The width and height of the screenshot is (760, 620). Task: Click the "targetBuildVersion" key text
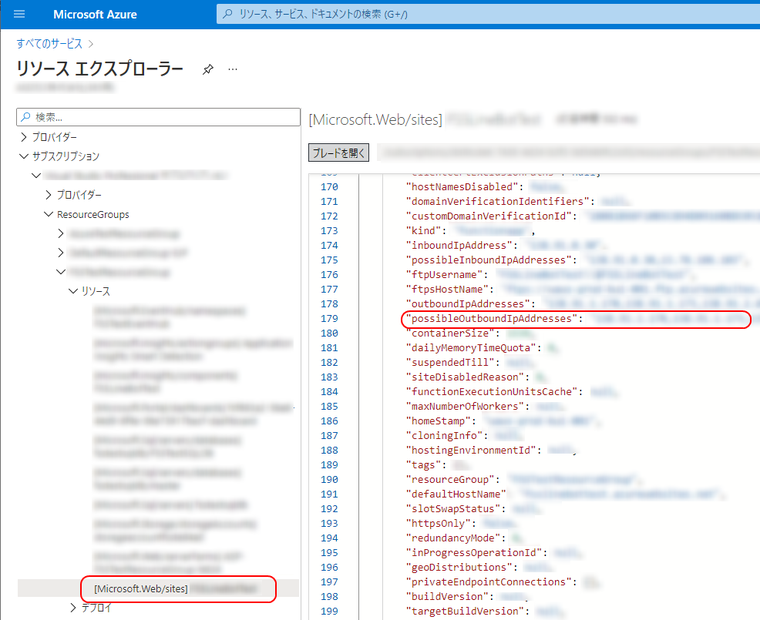tap(465, 611)
